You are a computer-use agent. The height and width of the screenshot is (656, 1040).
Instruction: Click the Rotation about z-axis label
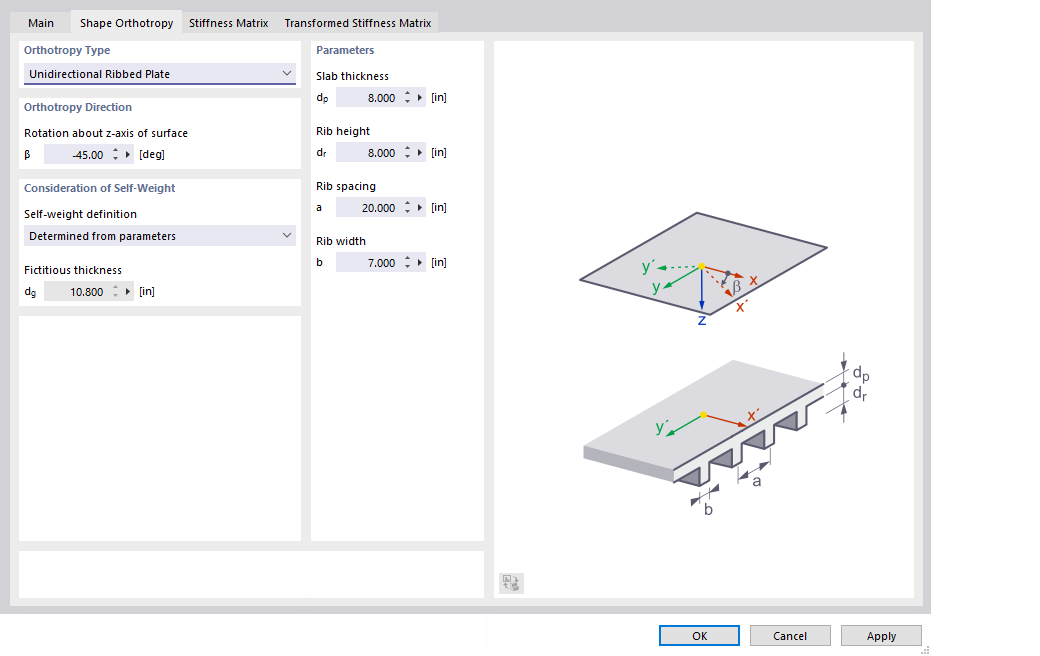106,133
